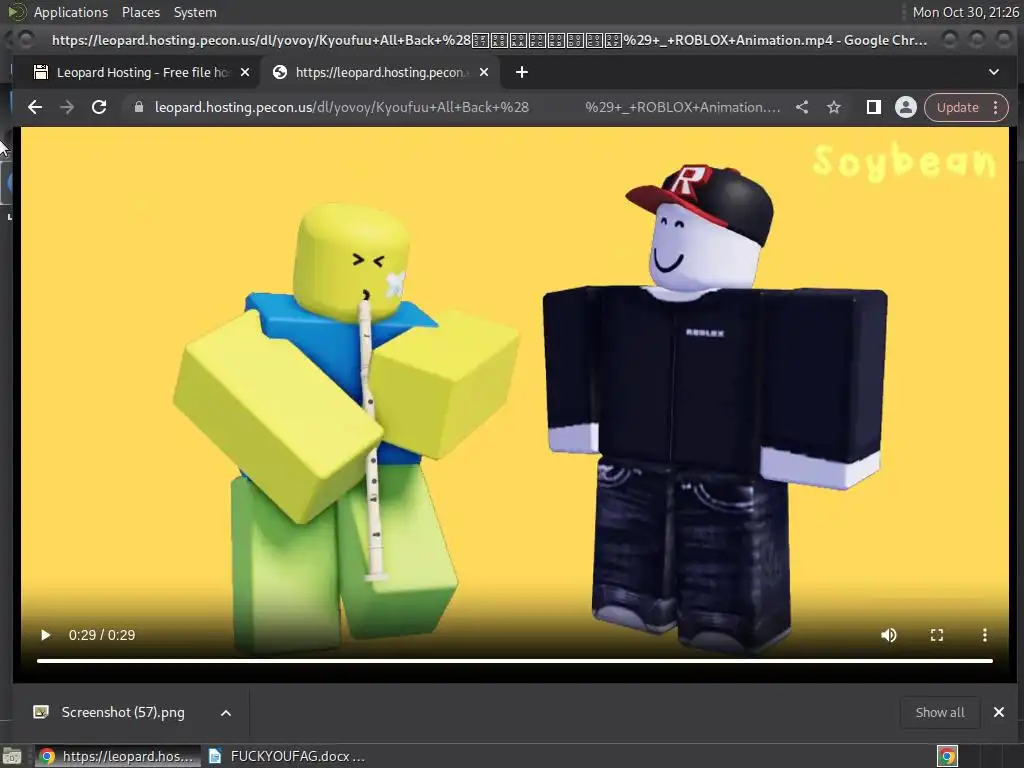The image size is (1024, 768).
Task: Mute the video volume
Action: point(889,635)
